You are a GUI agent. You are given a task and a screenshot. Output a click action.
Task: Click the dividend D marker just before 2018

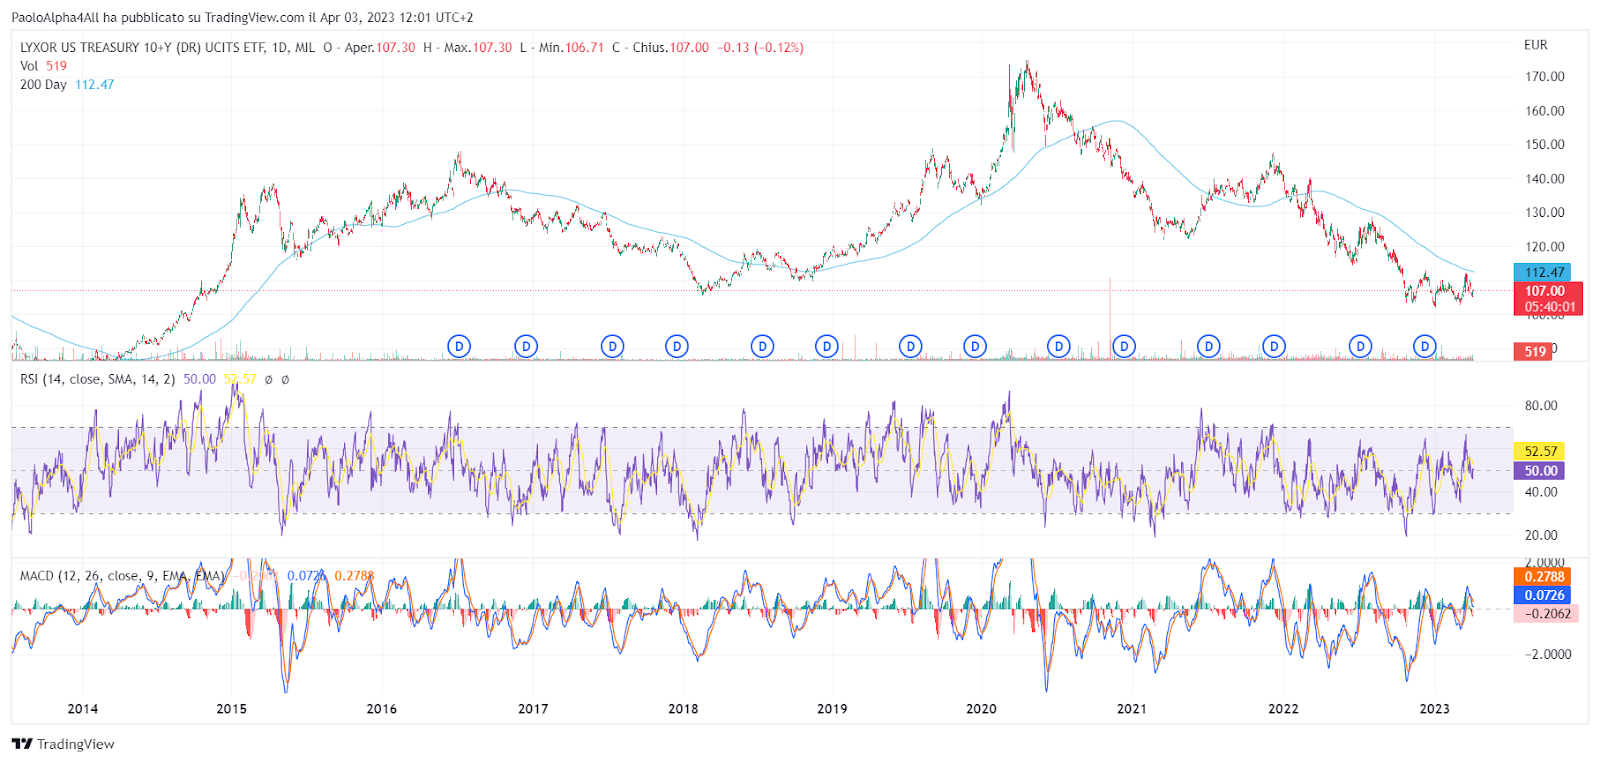click(677, 347)
